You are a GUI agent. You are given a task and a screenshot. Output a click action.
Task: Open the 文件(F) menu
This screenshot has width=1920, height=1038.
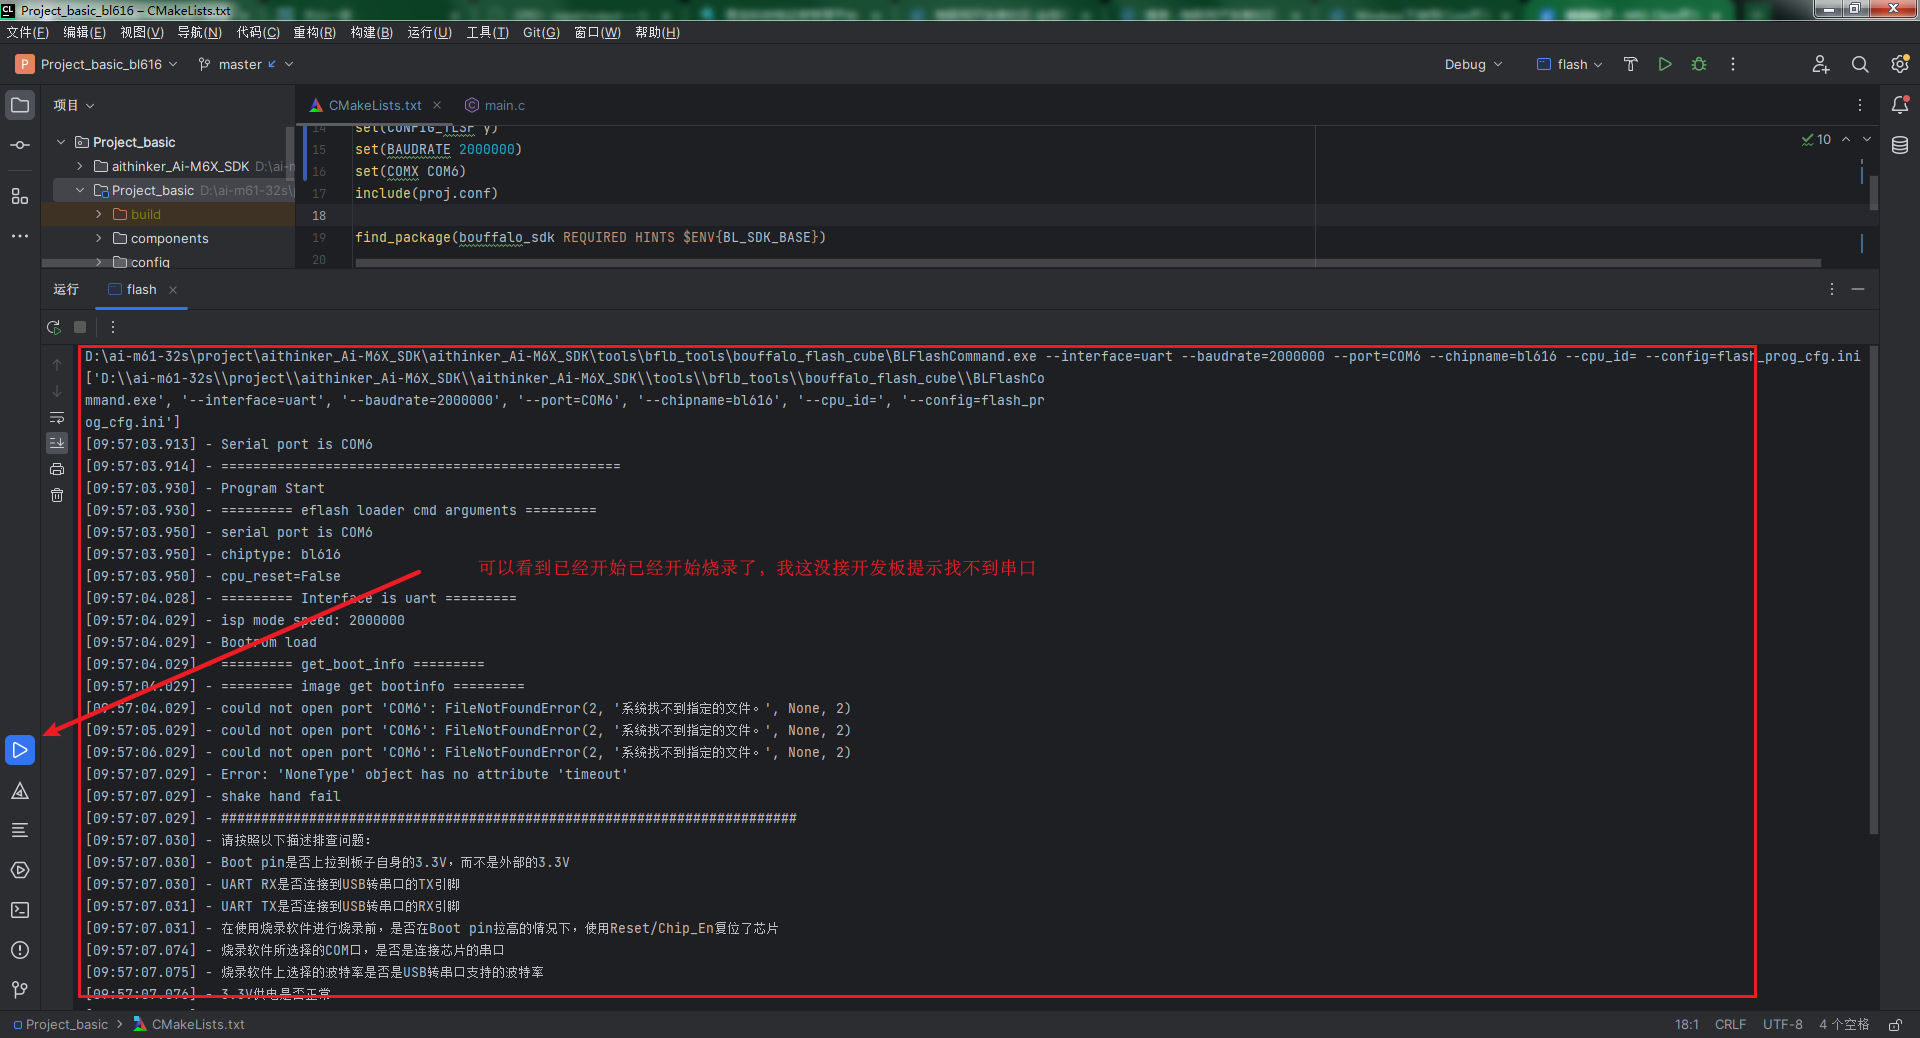point(27,32)
